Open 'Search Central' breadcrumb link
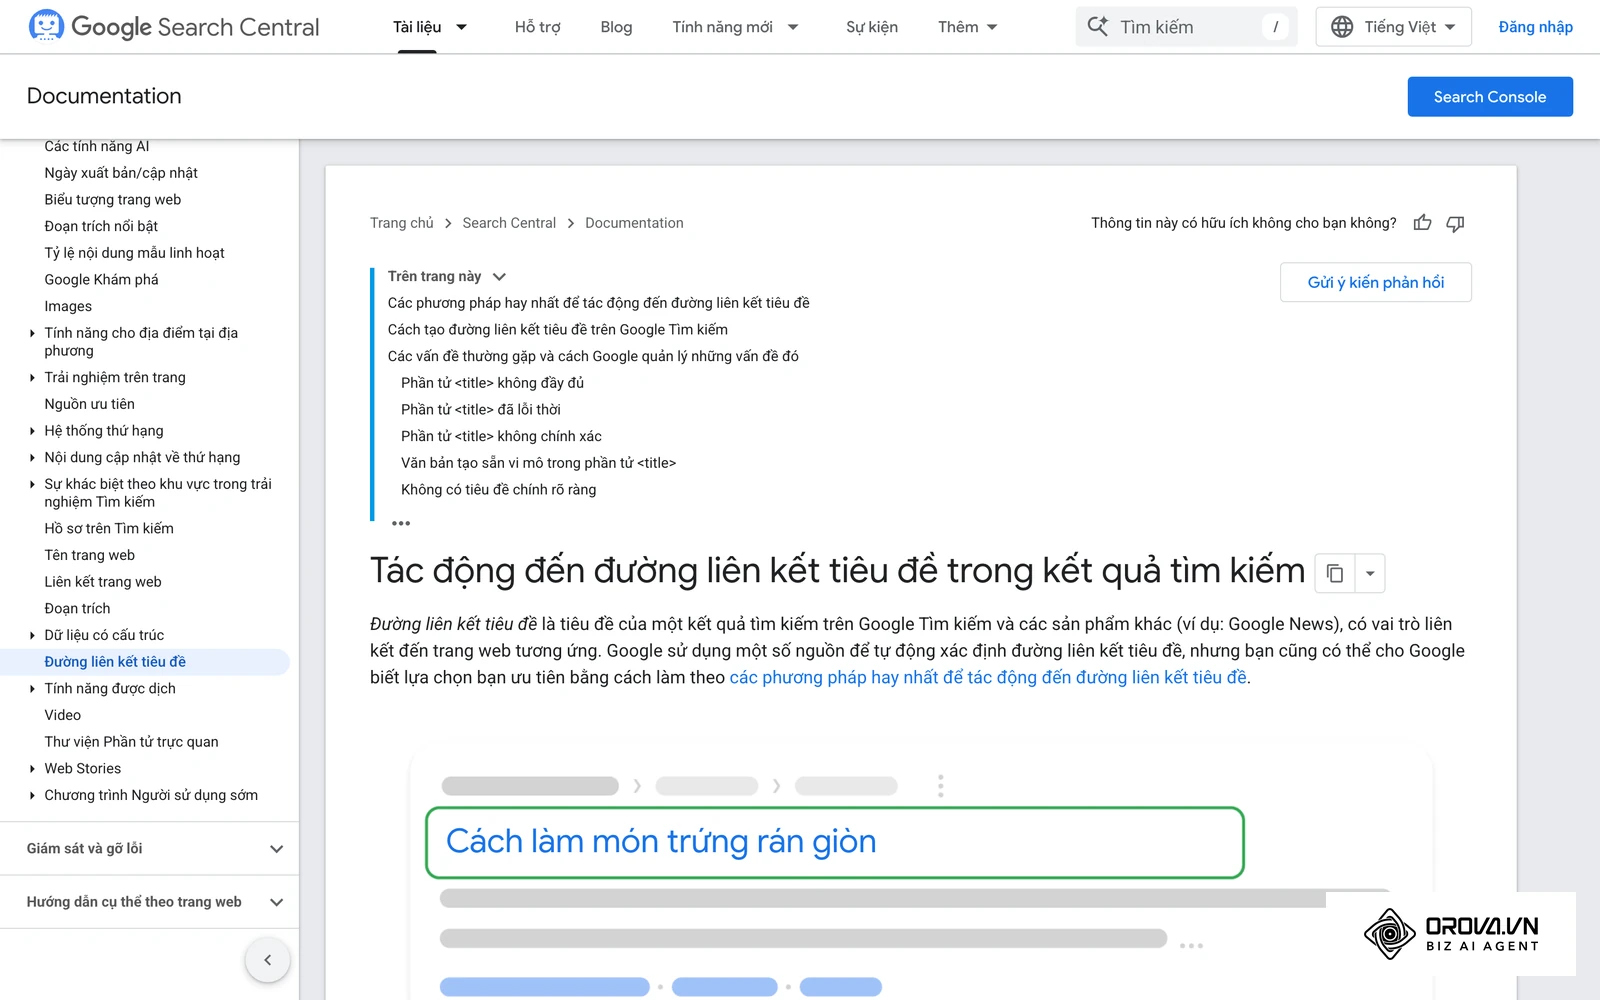The image size is (1600, 1000). [x=509, y=223]
